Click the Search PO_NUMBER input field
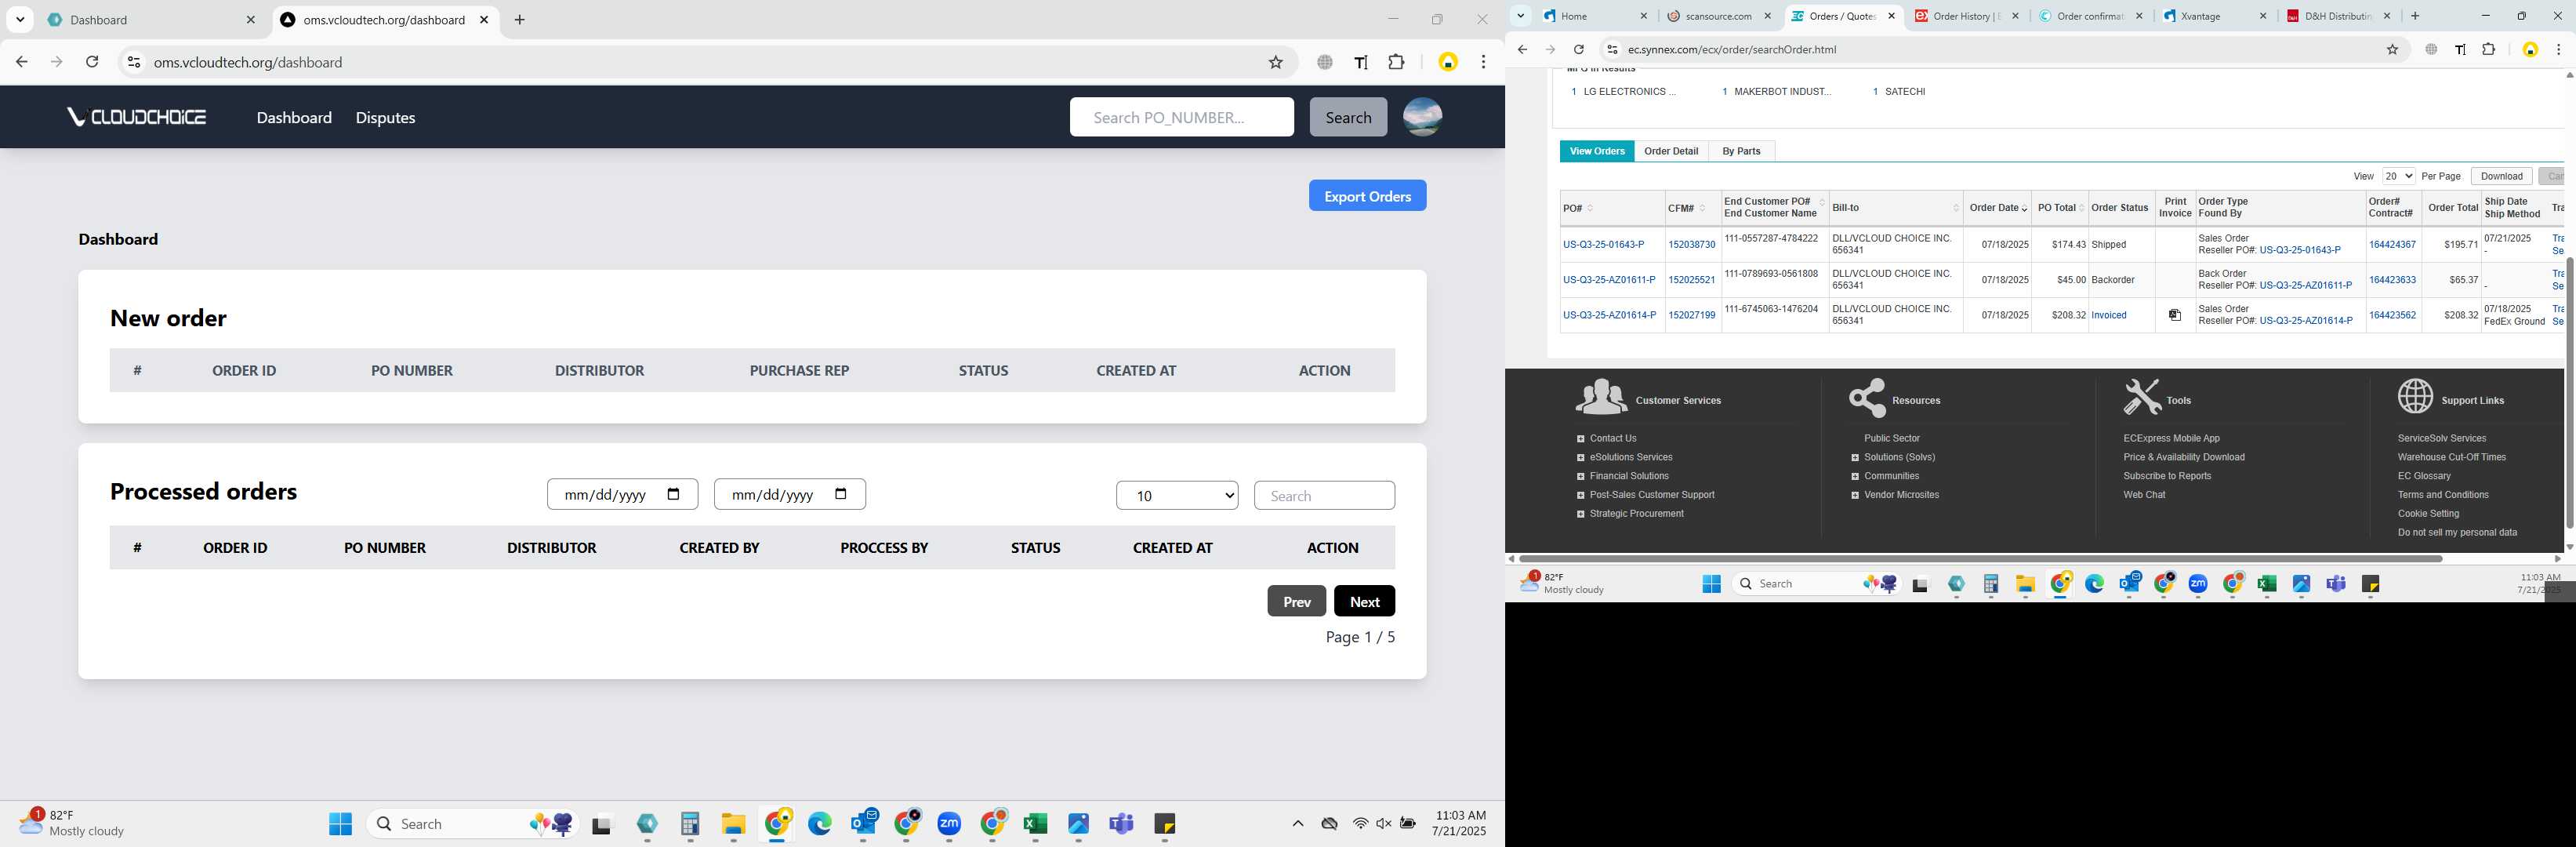The image size is (2576, 847). click(x=1181, y=117)
